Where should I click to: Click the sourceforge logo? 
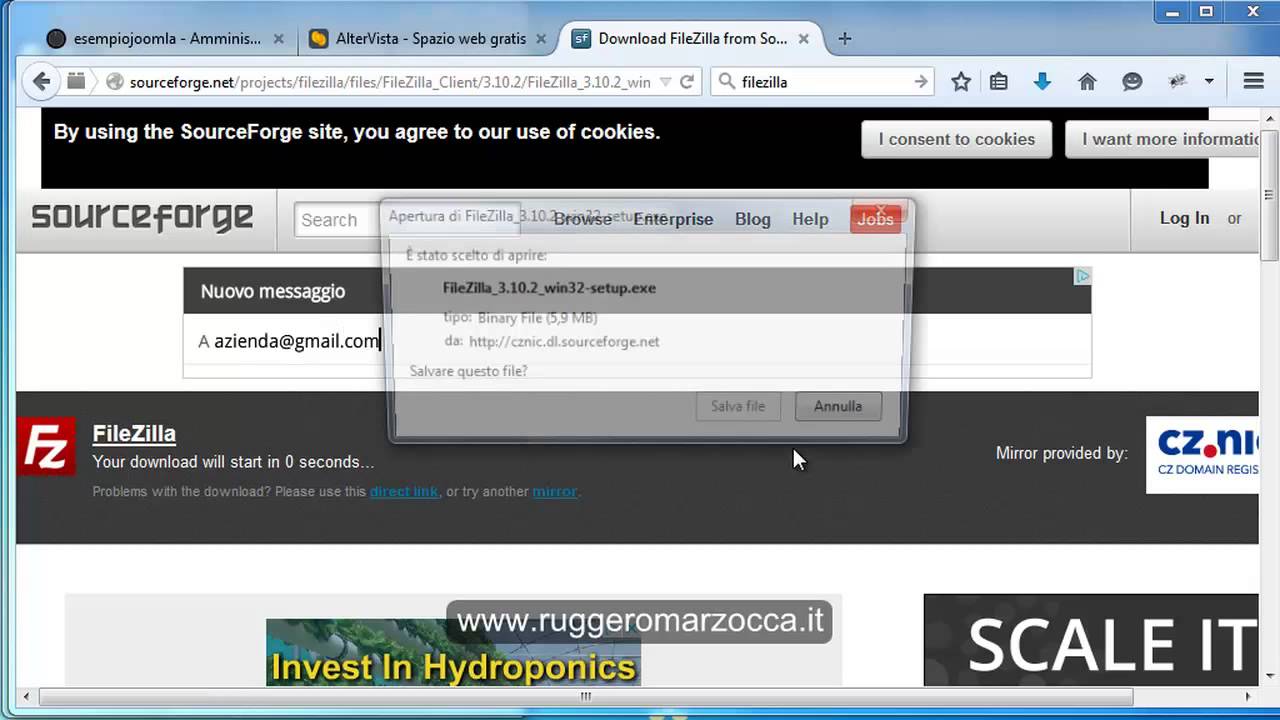[x=142, y=217]
